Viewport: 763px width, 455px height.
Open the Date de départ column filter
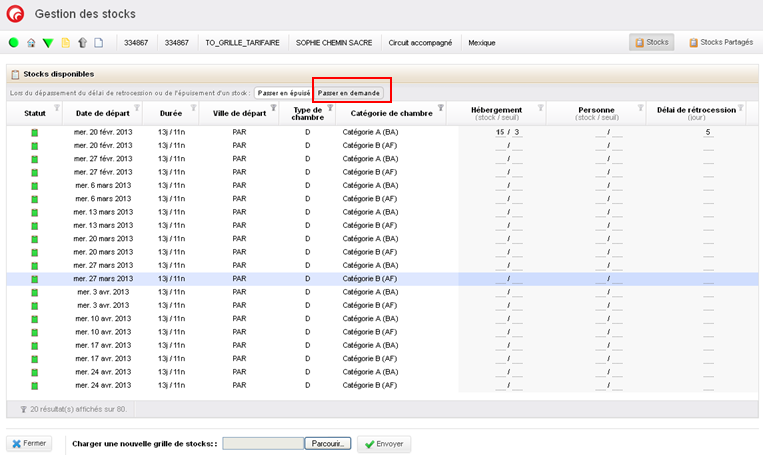(136, 108)
